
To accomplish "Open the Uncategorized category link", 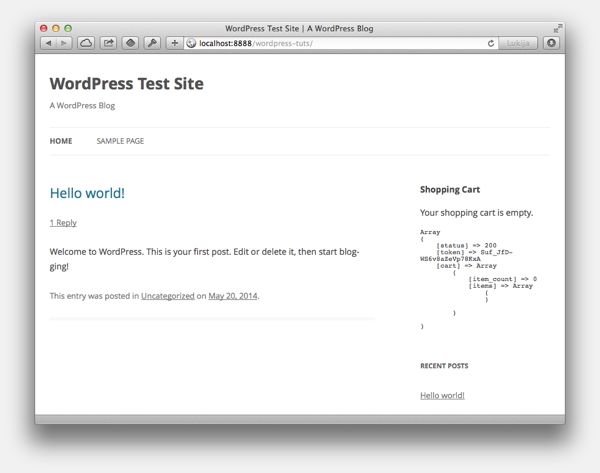I will pyautogui.click(x=168, y=296).
